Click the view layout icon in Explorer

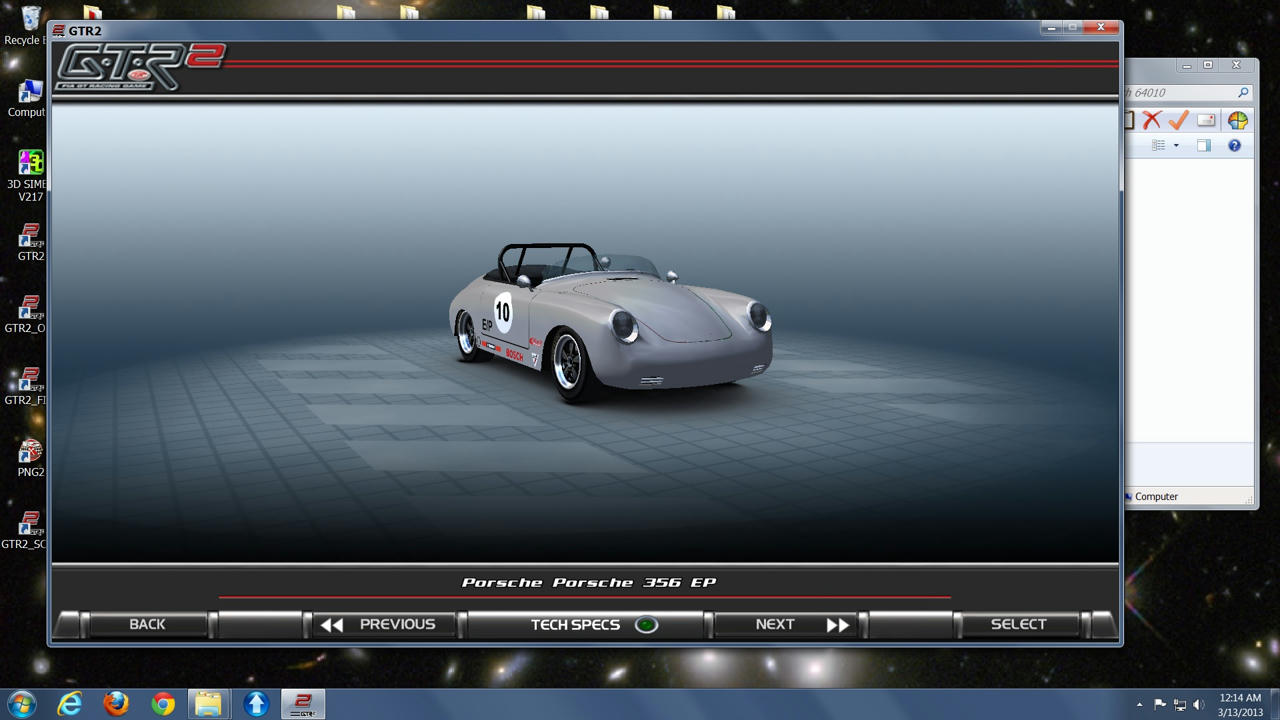click(1159, 146)
